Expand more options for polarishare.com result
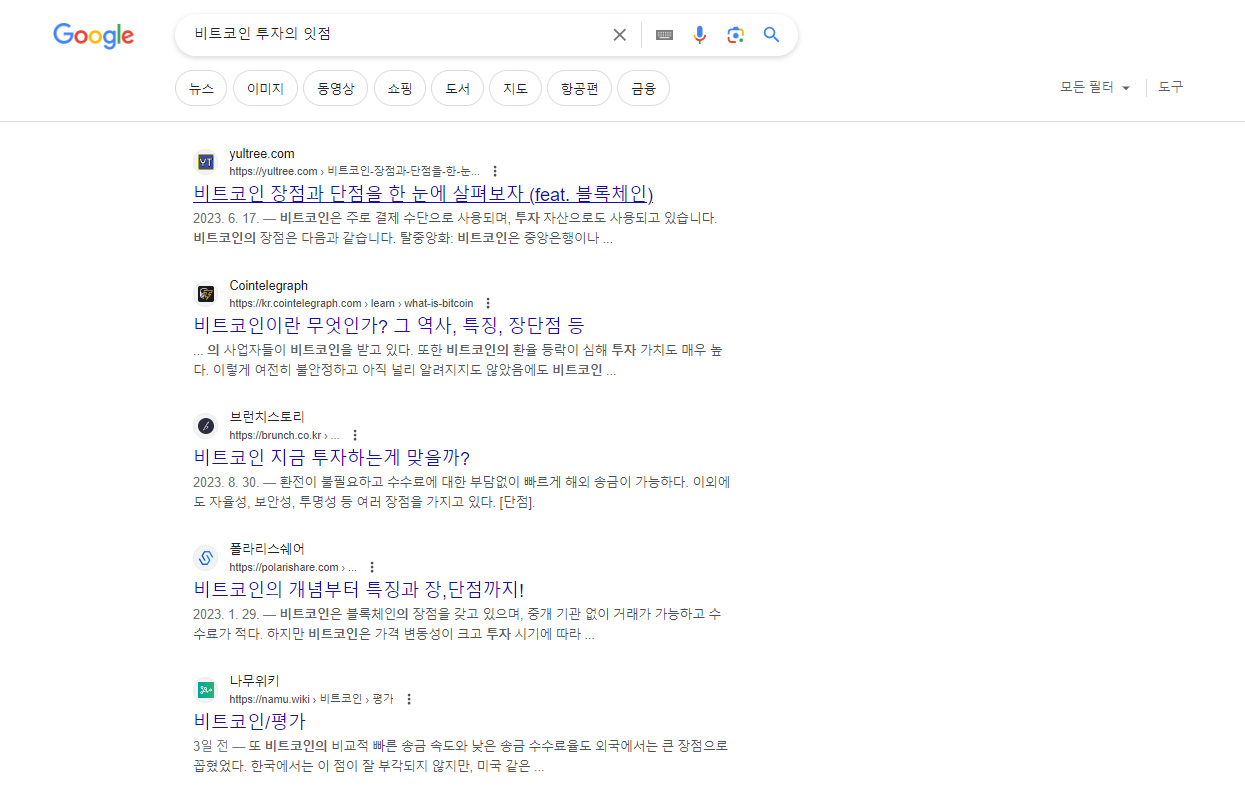 tap(372, 567)
